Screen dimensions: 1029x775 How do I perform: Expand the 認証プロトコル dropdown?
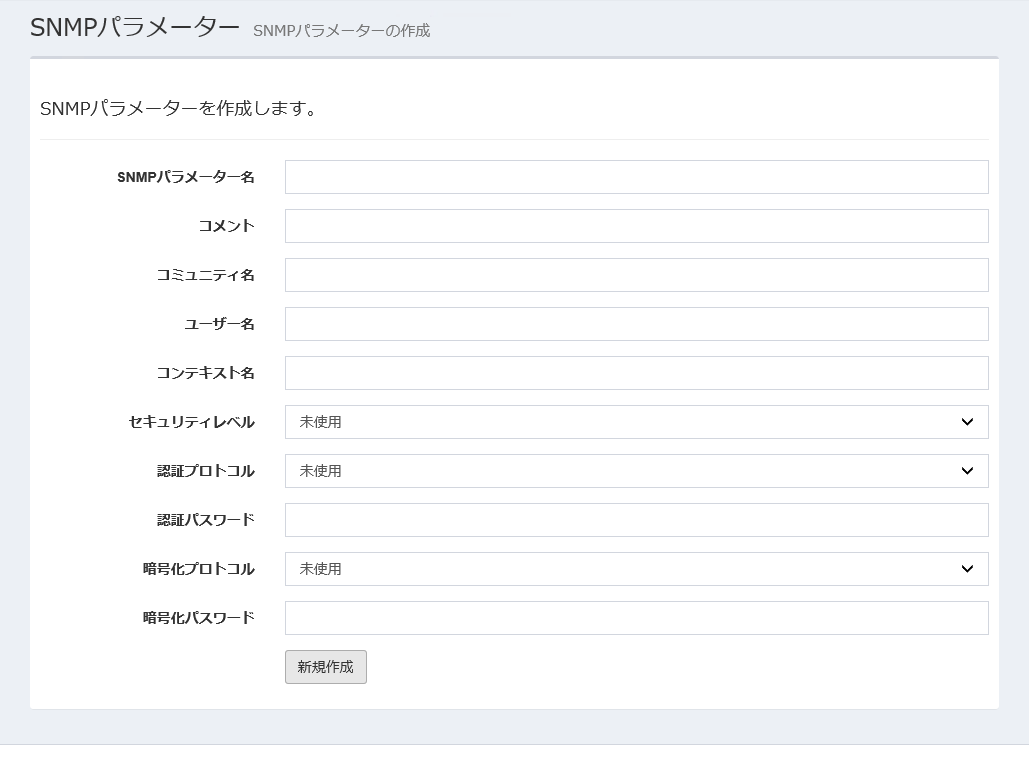coord(636,471)
